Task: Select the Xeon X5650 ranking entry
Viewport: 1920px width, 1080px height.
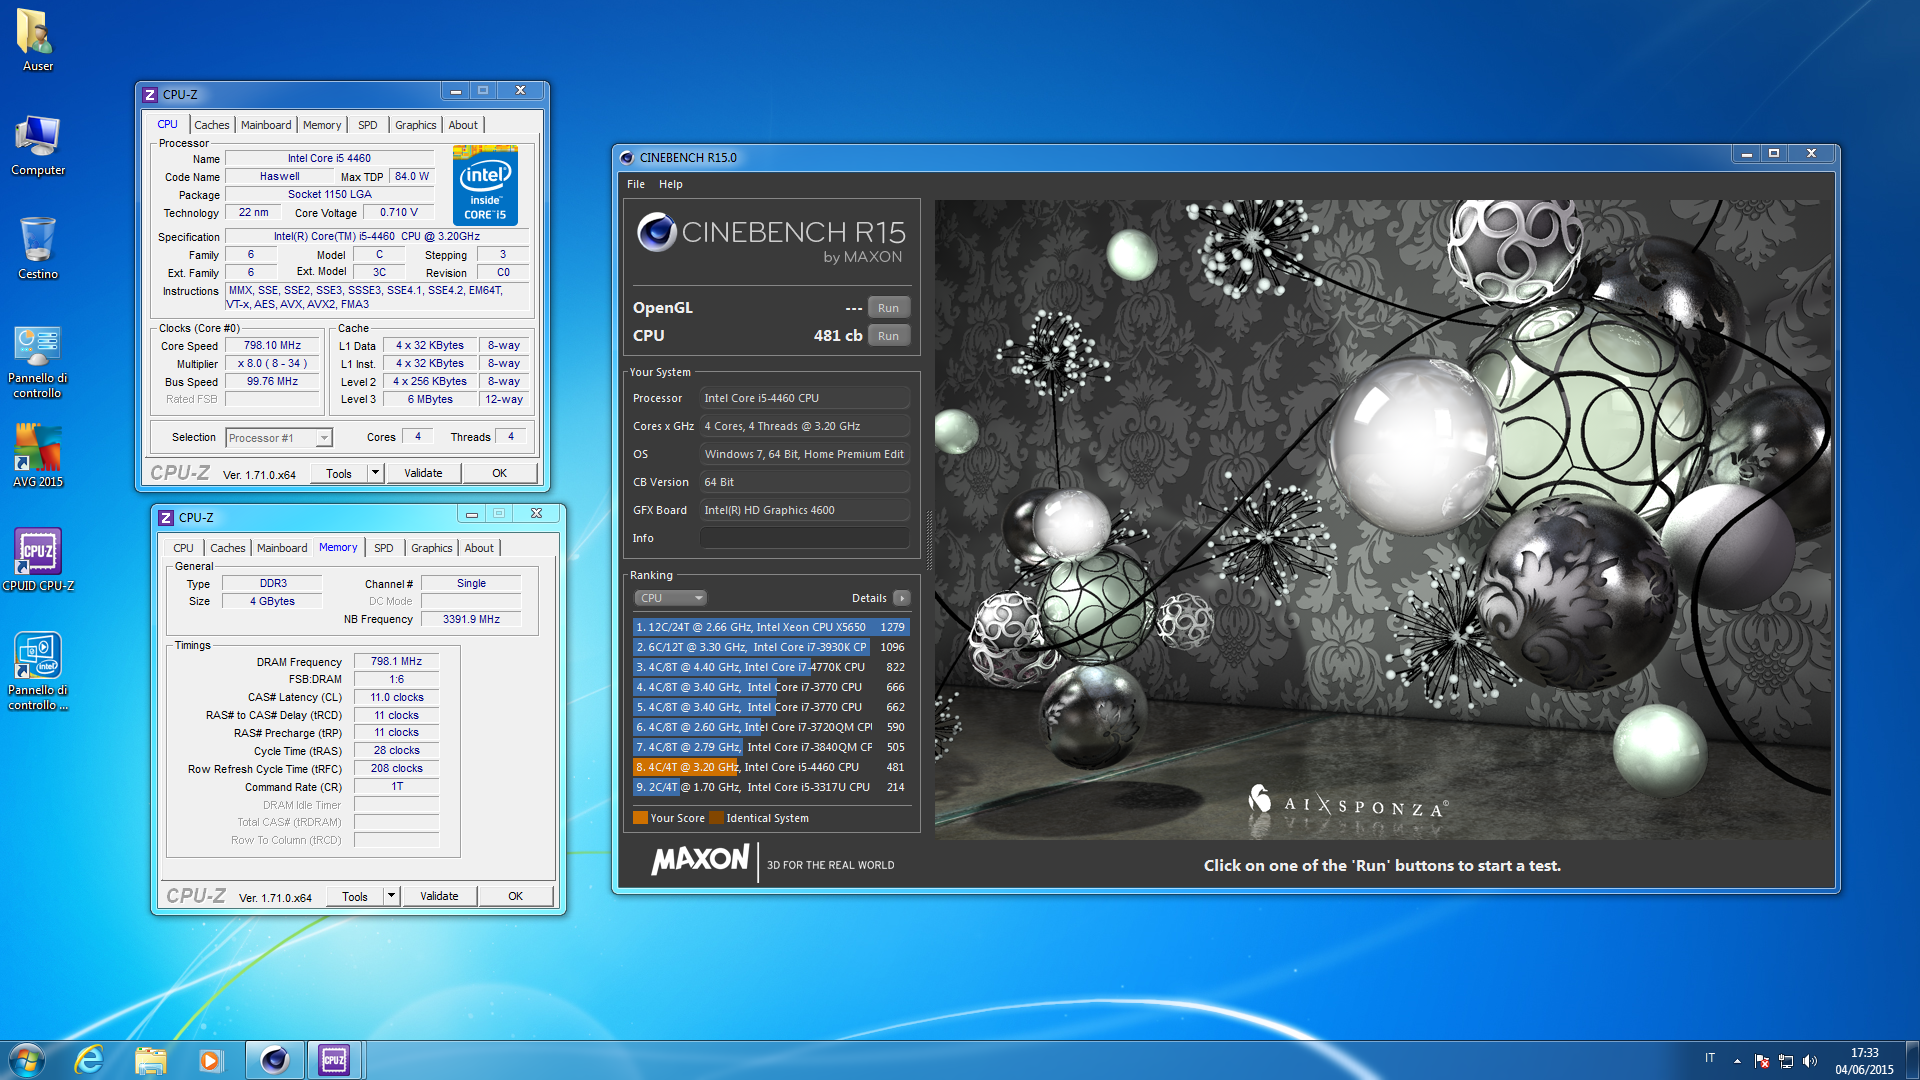Action: (x=770, y=627)
